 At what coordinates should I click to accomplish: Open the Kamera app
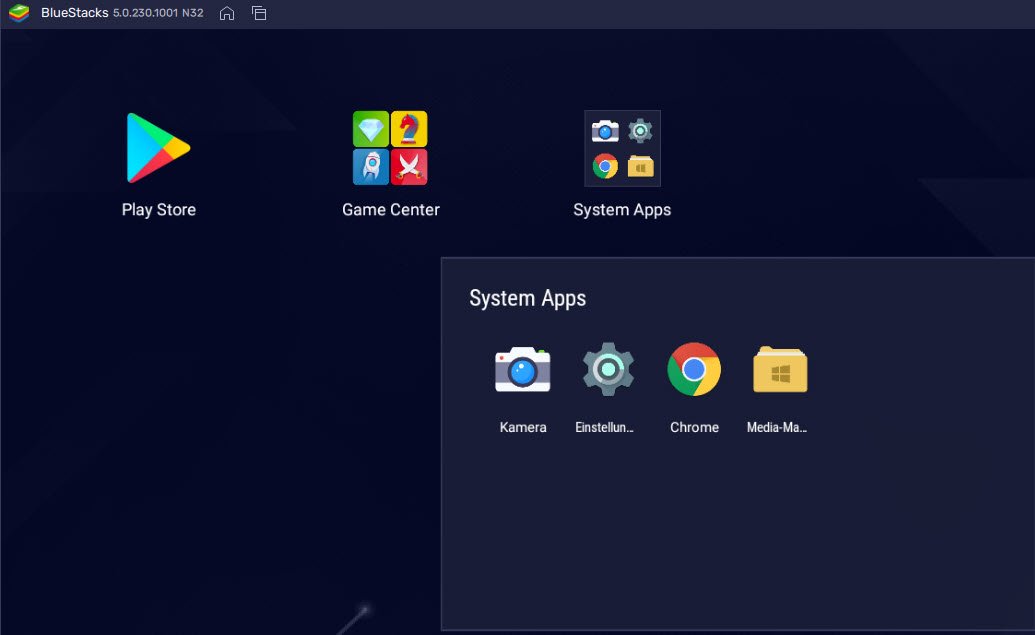click(522, 370)
